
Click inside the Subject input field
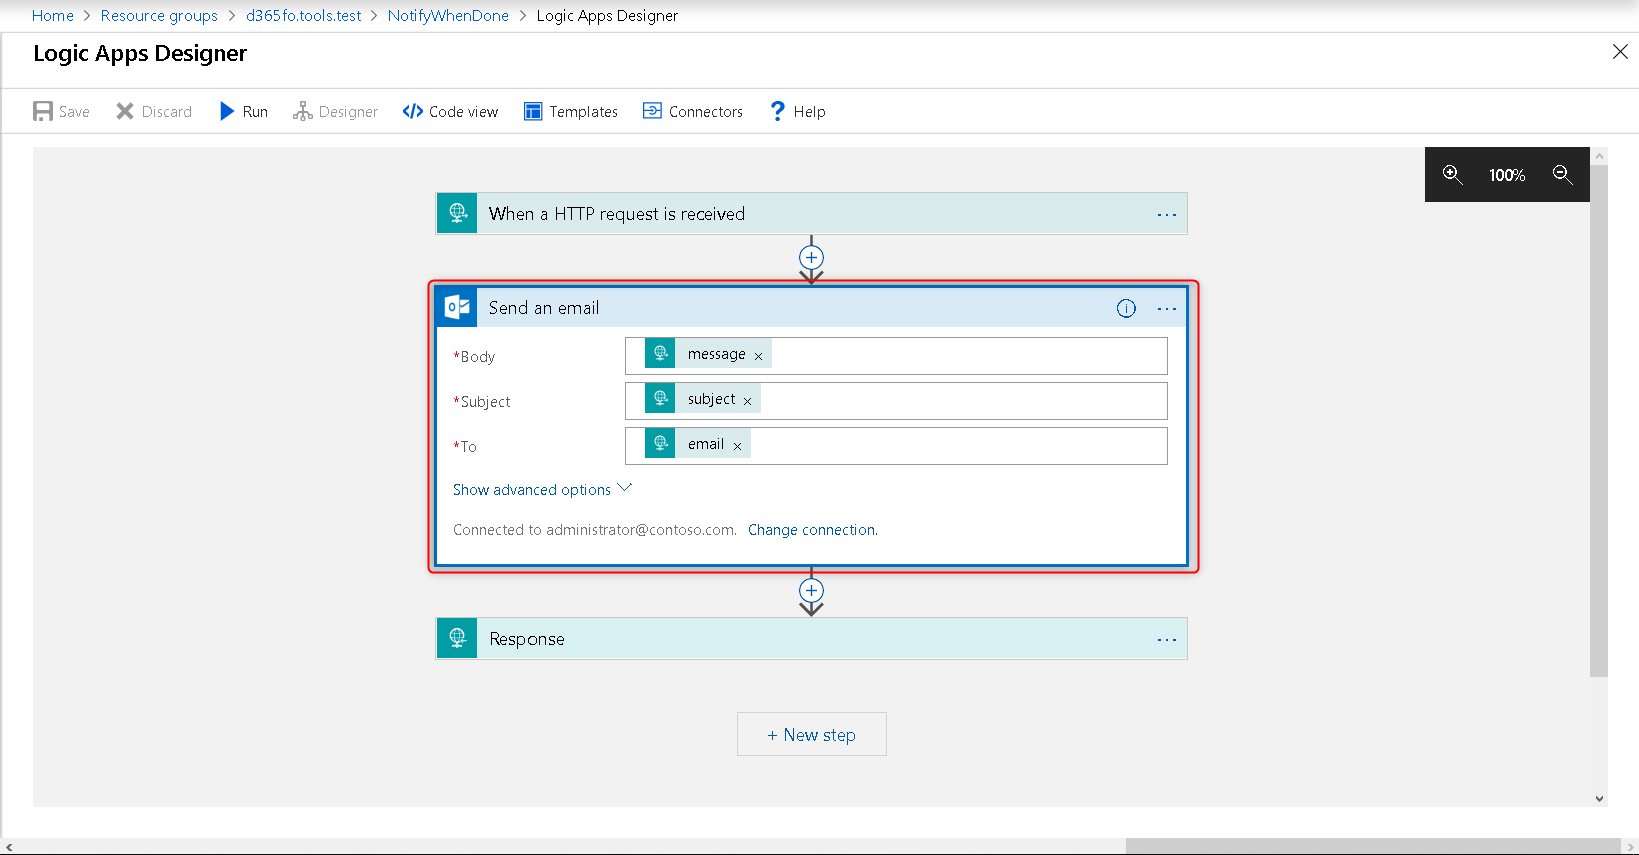click(x=960, y=401)
